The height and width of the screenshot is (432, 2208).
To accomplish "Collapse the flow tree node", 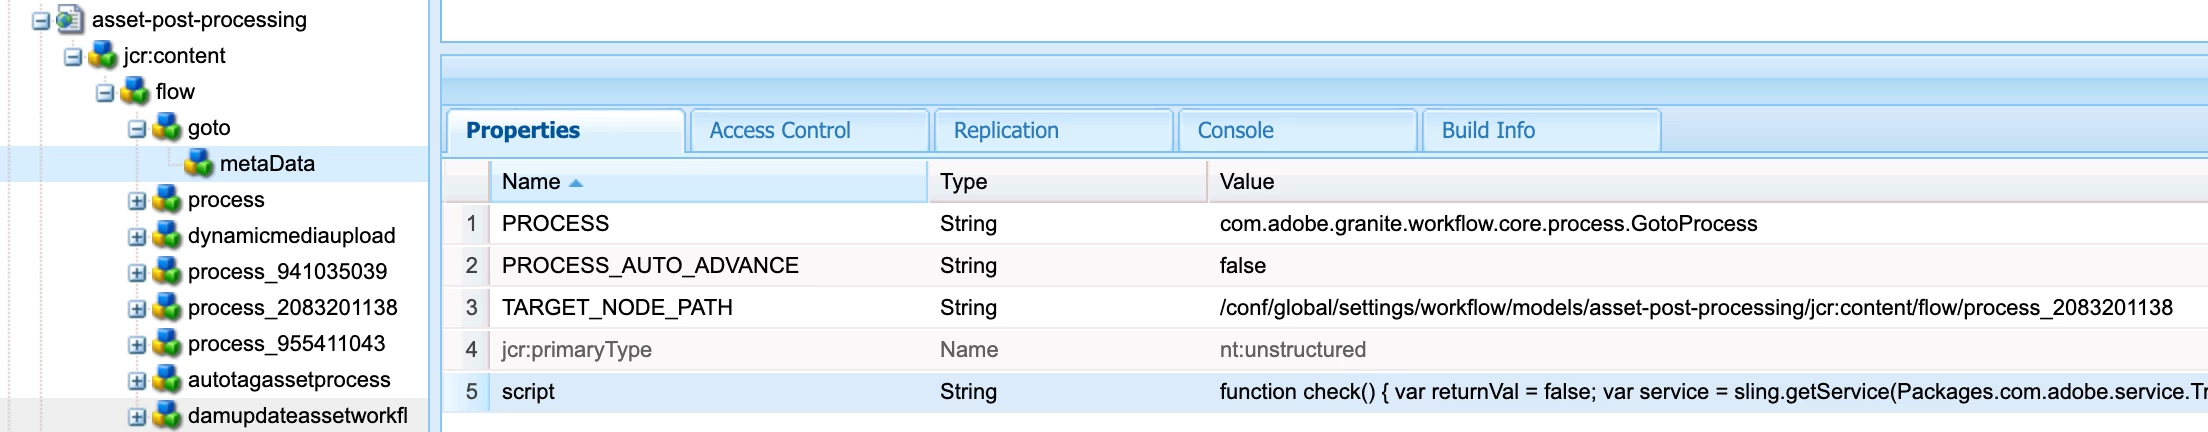I will [x=105, y=93].
